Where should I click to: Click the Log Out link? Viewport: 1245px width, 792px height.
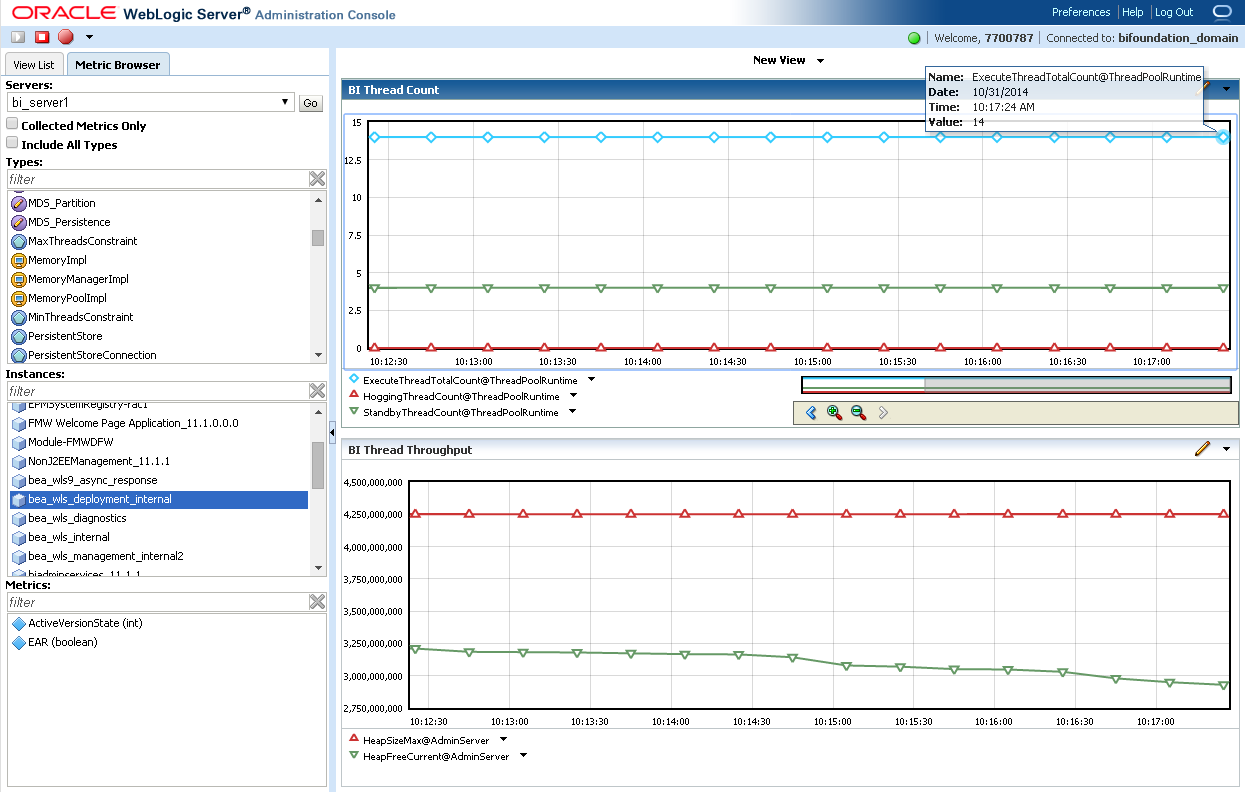tap(1174, 12)
